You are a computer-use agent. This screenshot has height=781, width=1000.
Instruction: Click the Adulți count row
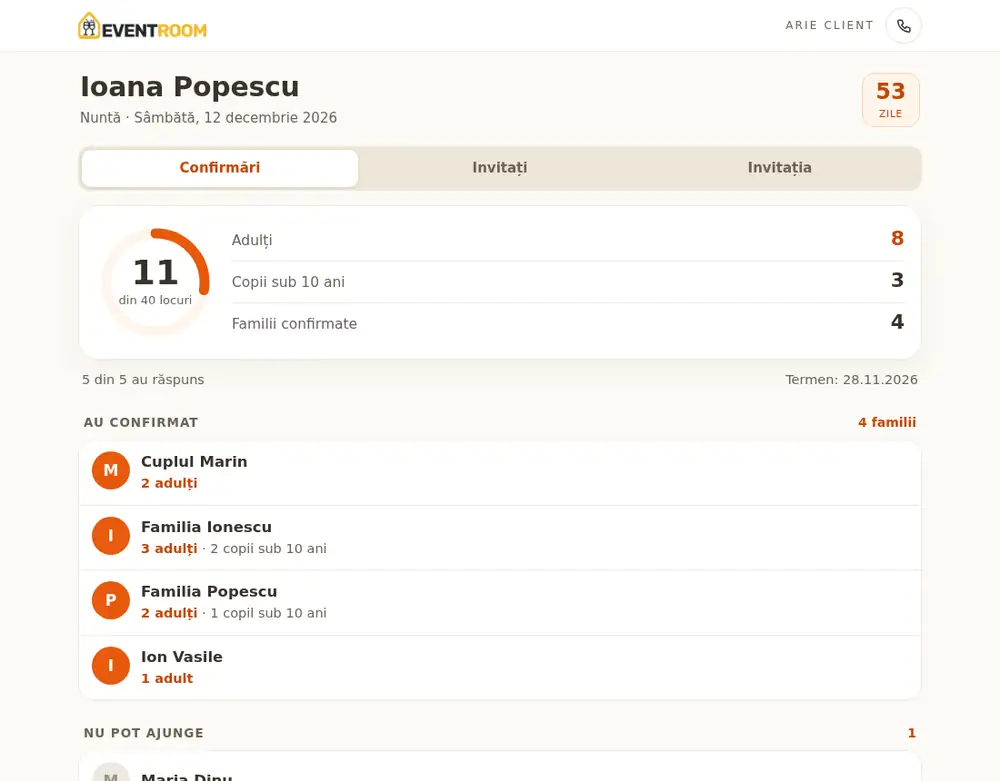coord(568,240)
